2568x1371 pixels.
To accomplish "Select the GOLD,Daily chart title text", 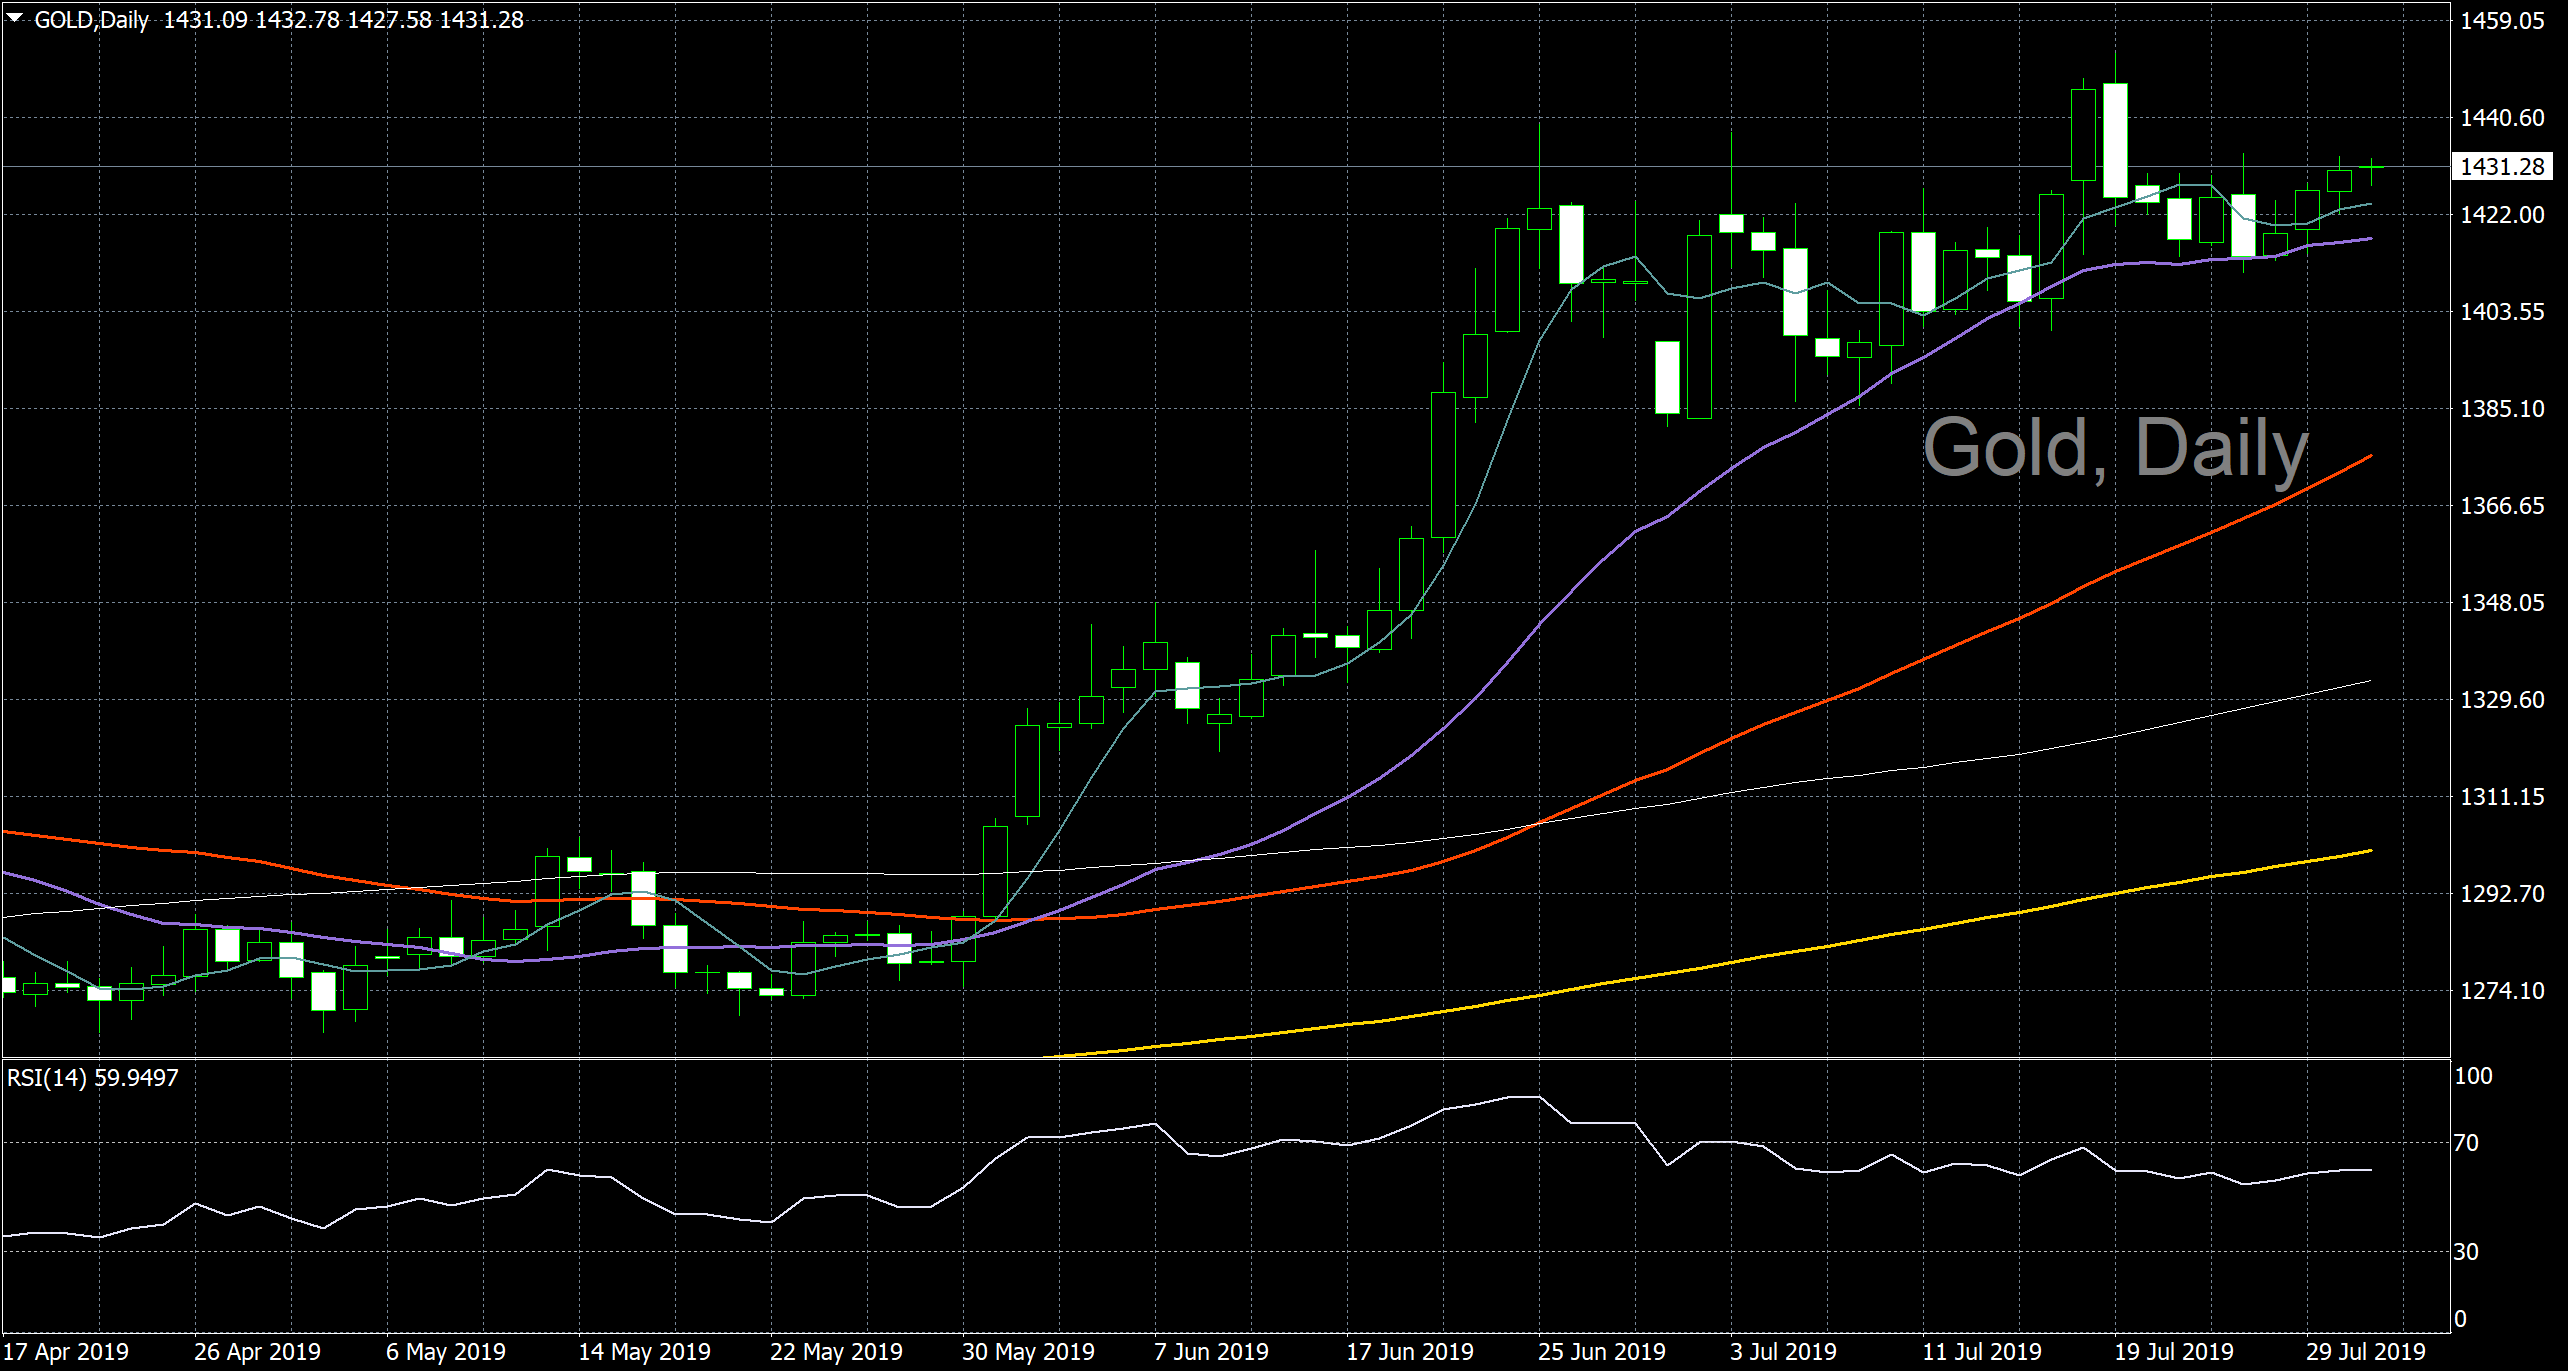I will coord(91,20).
